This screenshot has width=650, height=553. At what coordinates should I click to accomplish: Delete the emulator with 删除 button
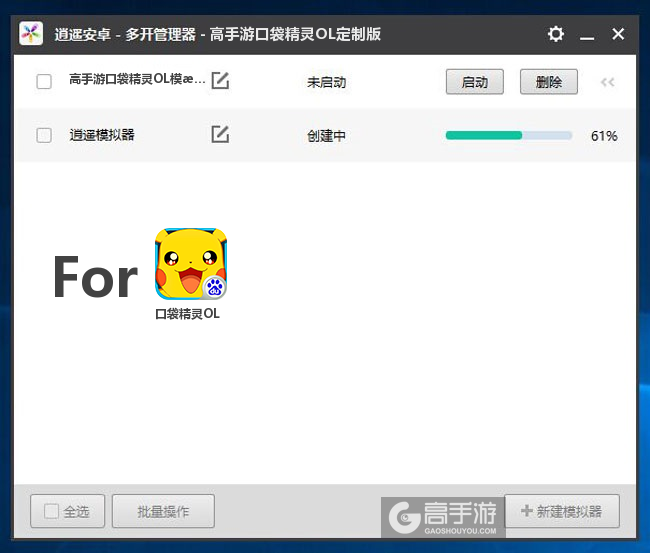(x=549, y=82)
